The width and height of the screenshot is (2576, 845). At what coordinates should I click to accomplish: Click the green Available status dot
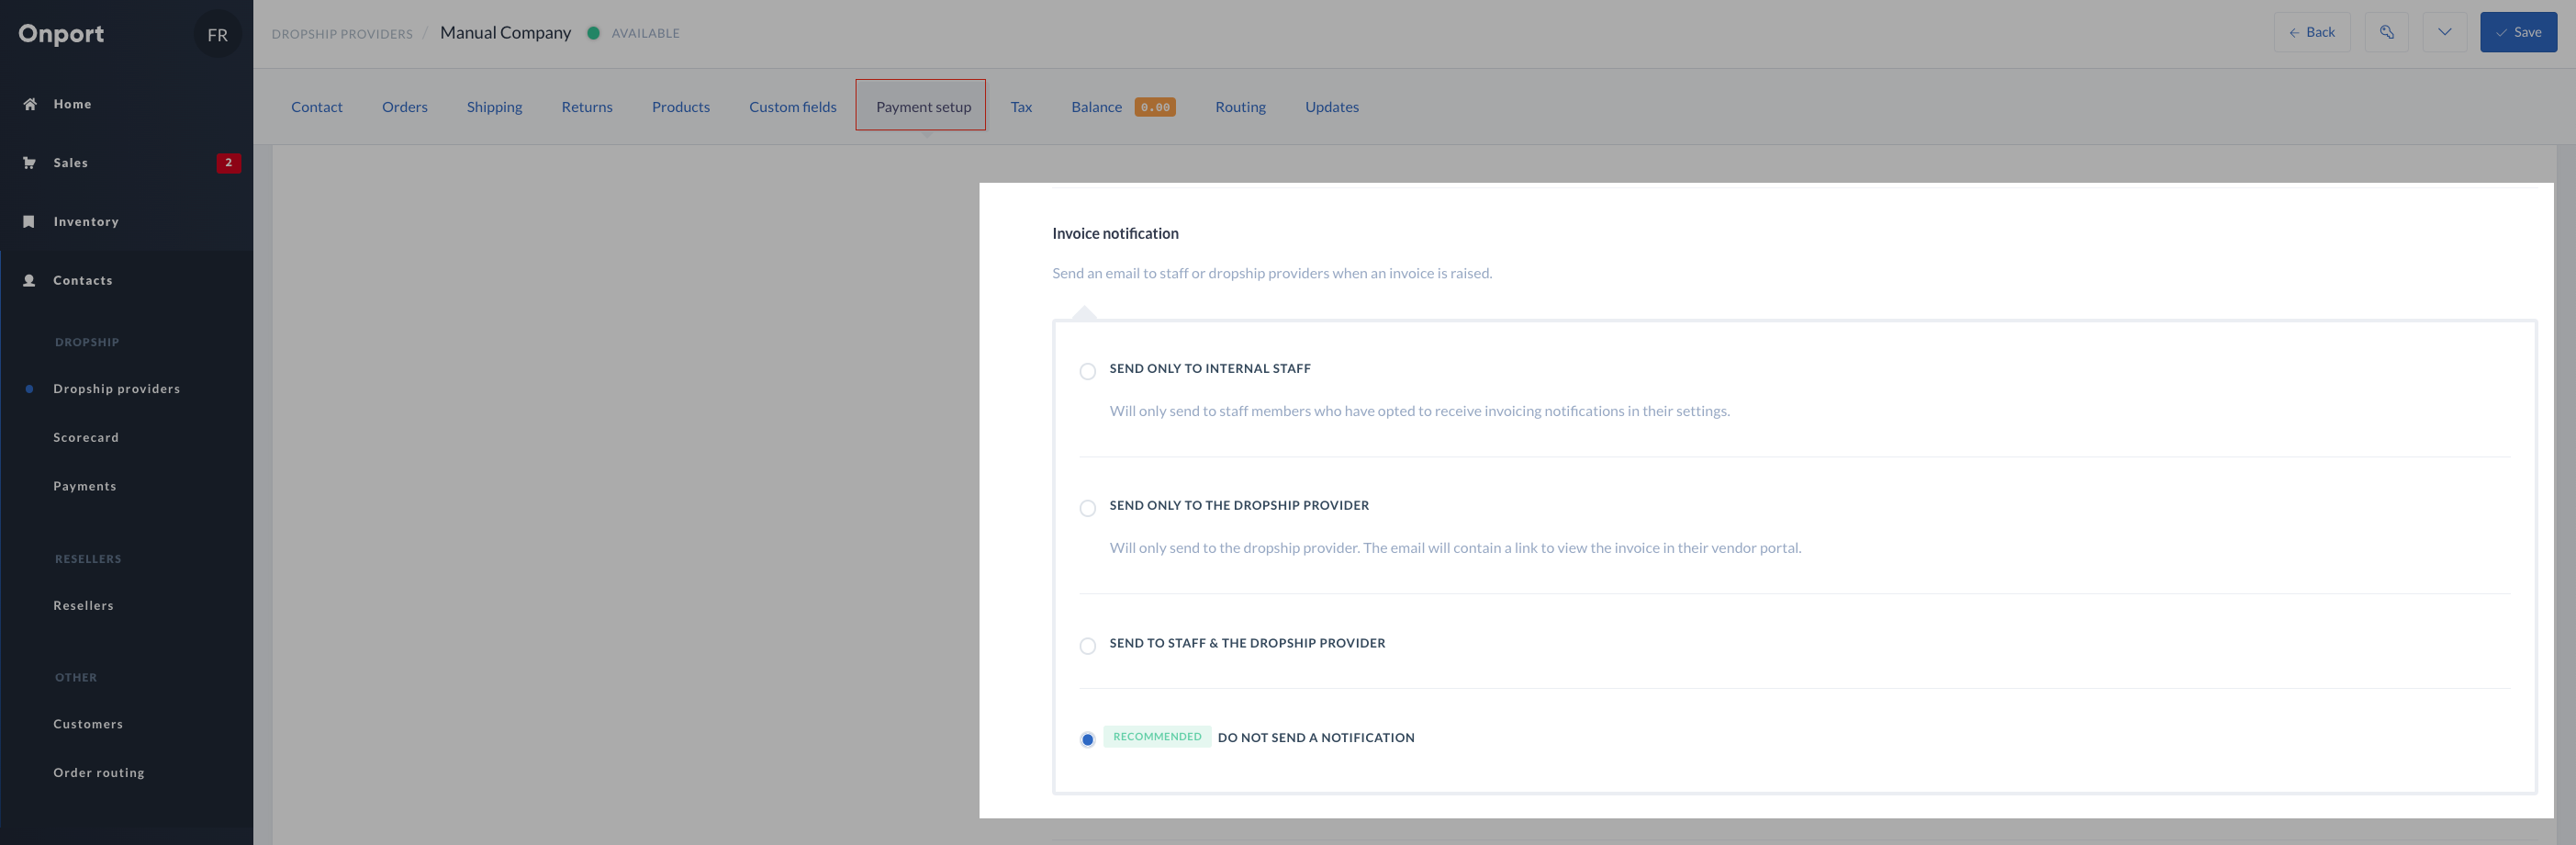coord(593,33)
